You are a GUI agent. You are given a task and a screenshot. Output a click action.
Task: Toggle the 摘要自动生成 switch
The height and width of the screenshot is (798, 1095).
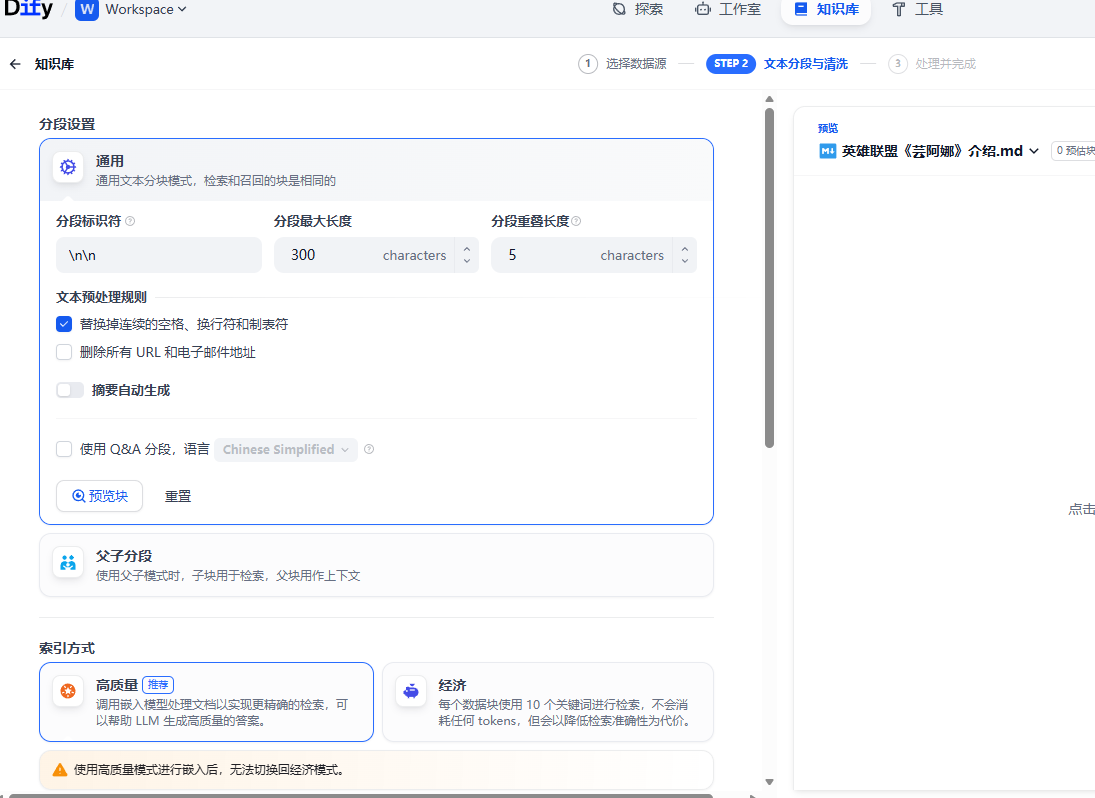[70, 390]
